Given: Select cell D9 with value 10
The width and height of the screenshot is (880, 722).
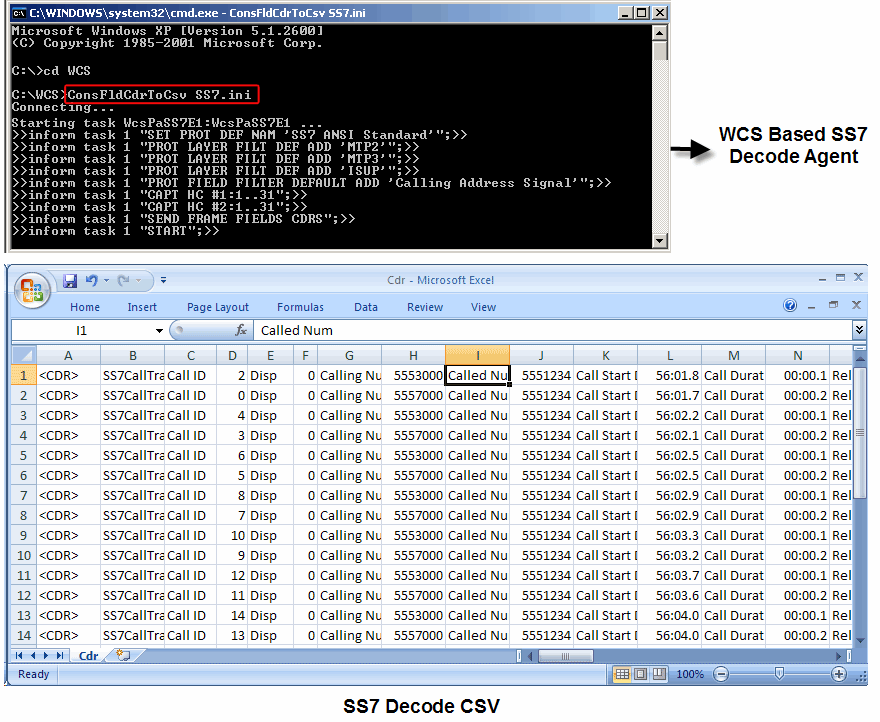Looking at the screenshot, I should [232, 535].
